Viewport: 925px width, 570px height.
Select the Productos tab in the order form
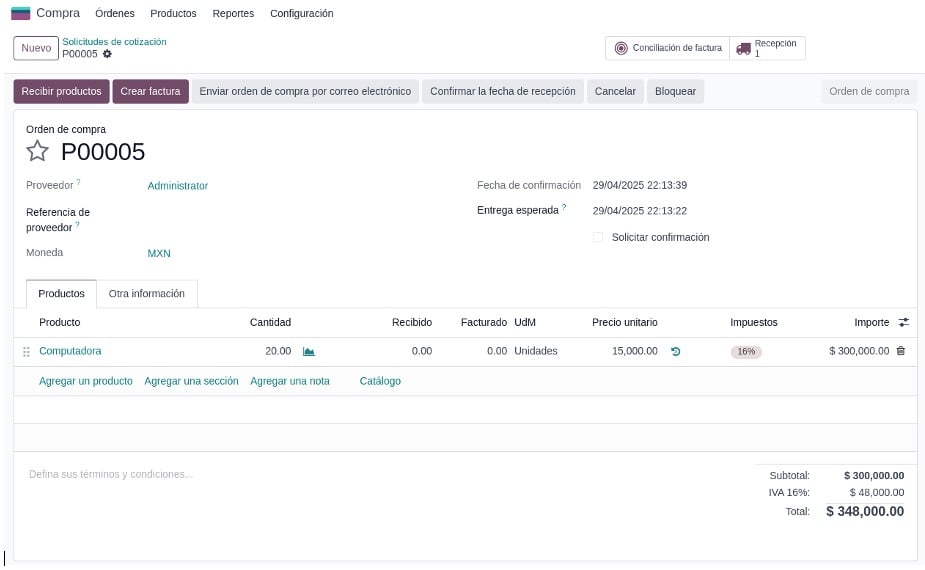tap(61, 293)
